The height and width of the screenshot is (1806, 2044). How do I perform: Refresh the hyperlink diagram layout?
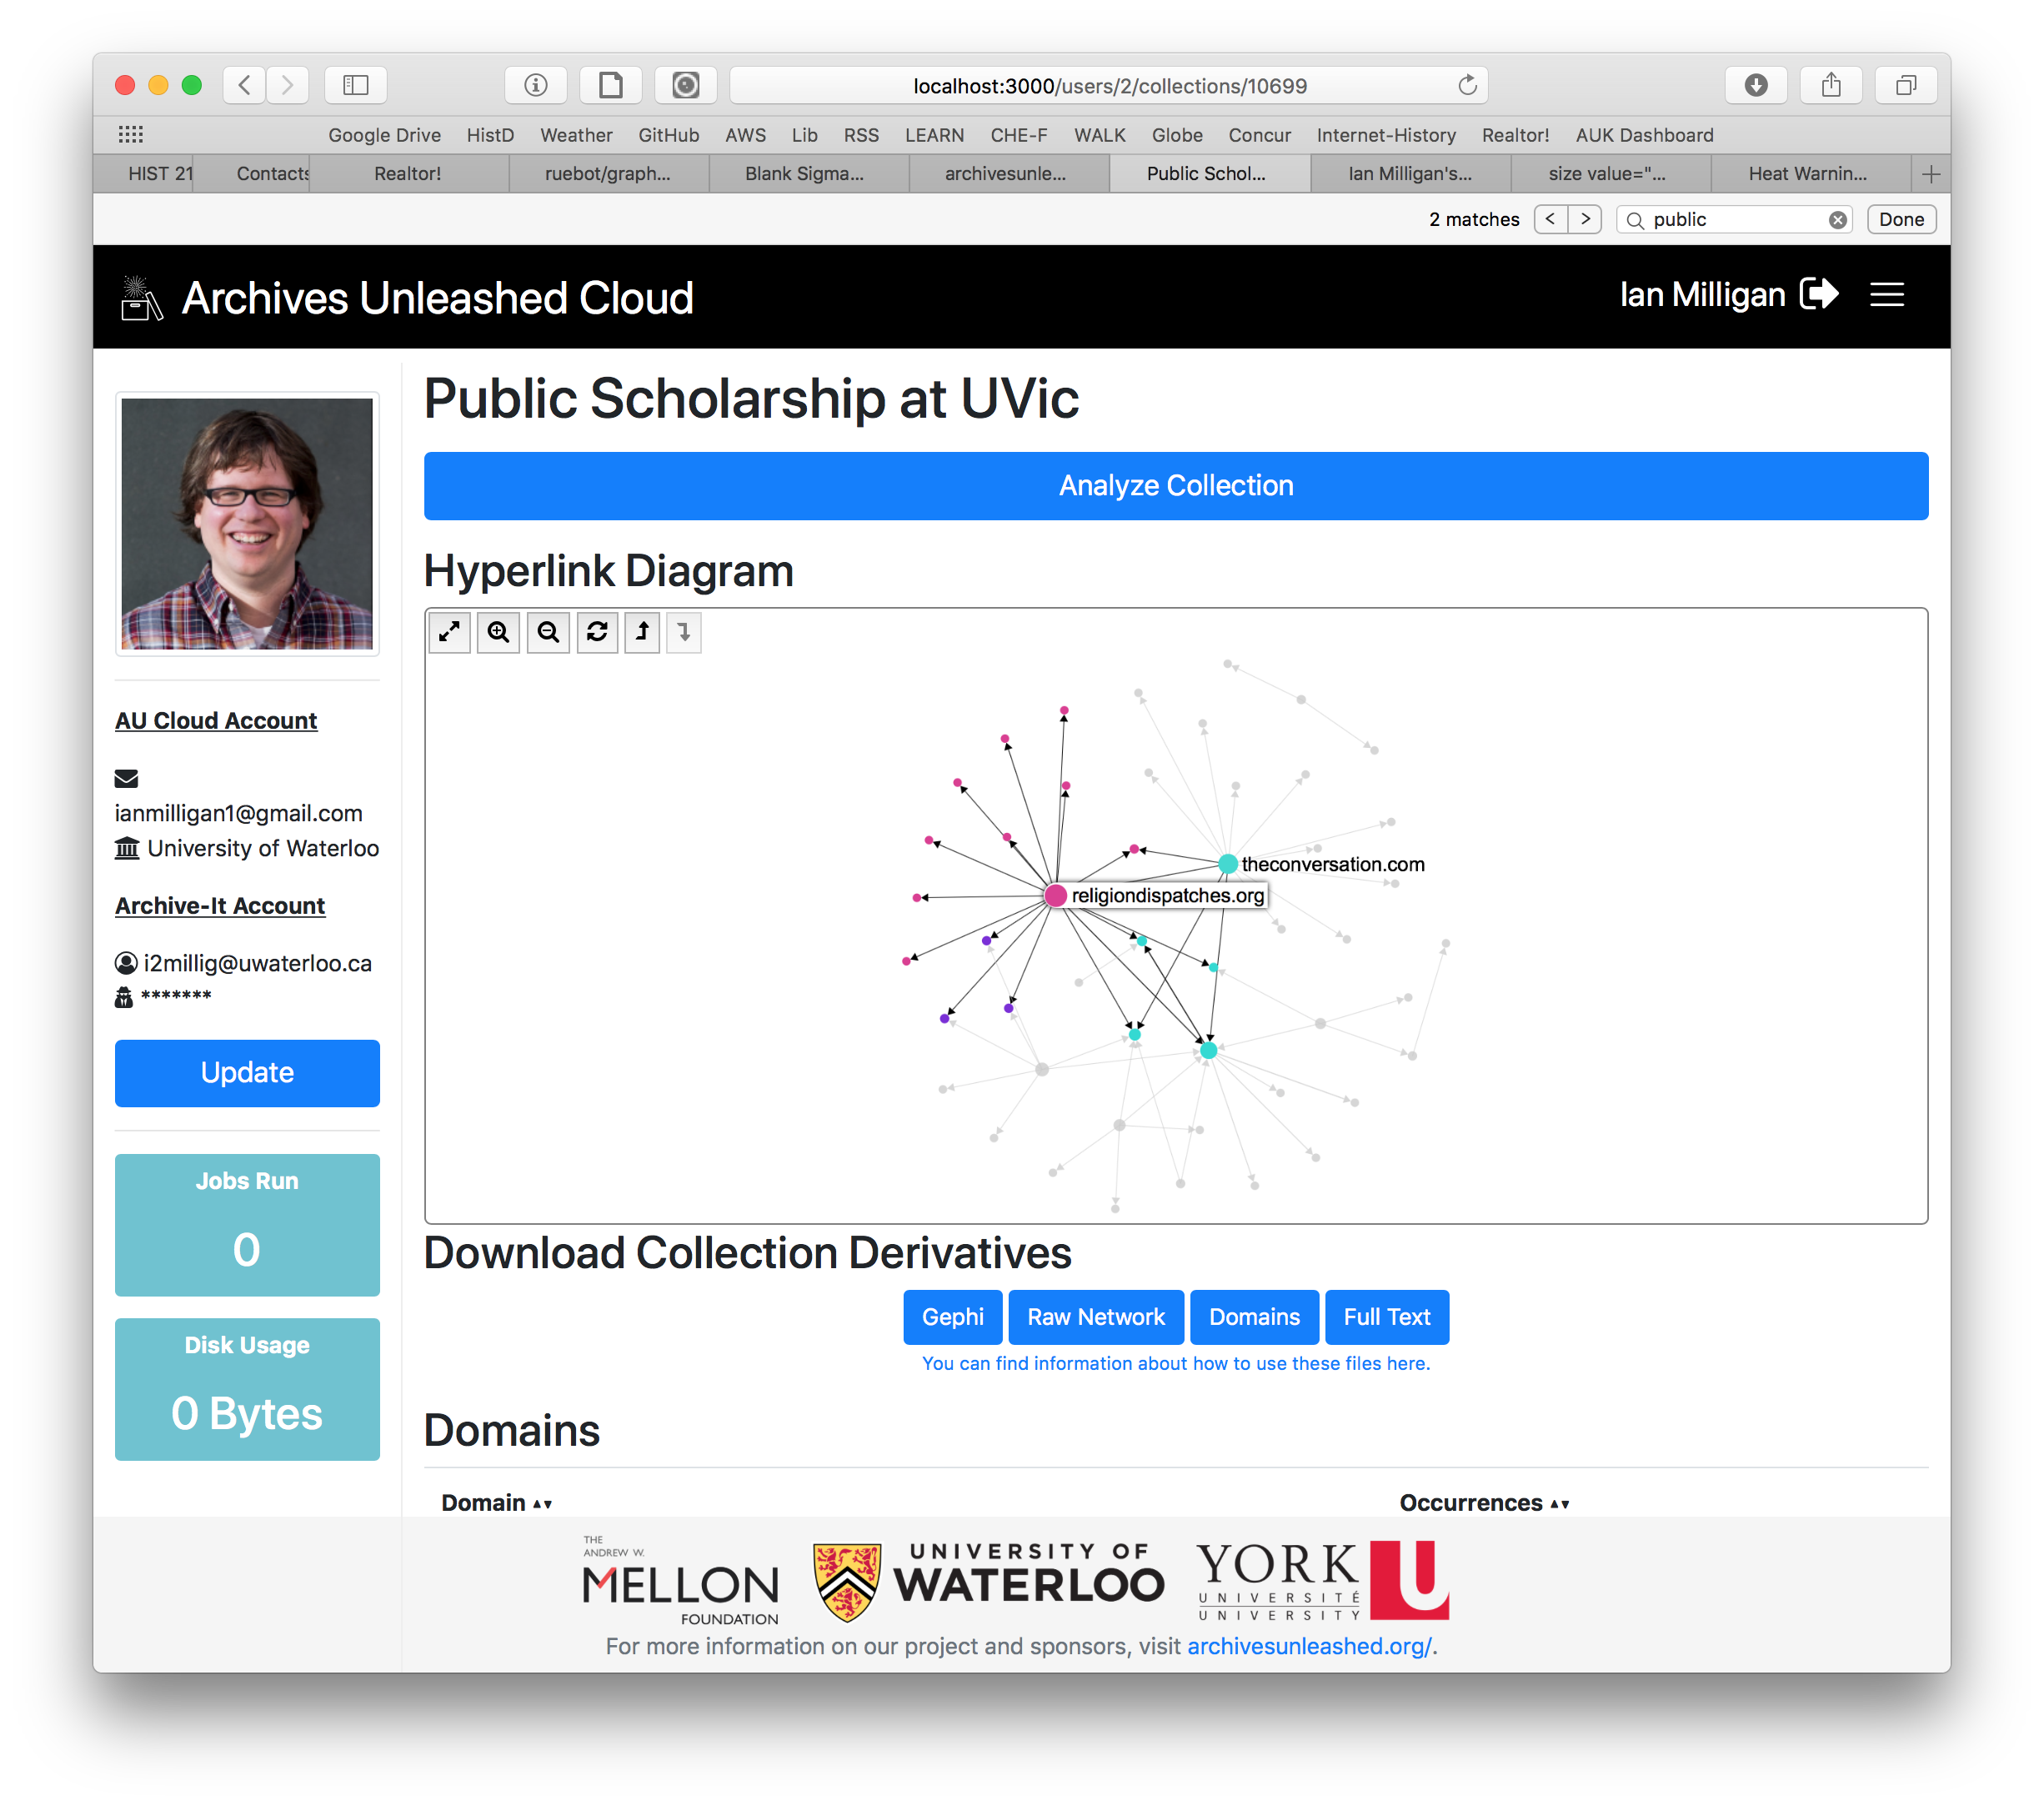tap(597, 632)
